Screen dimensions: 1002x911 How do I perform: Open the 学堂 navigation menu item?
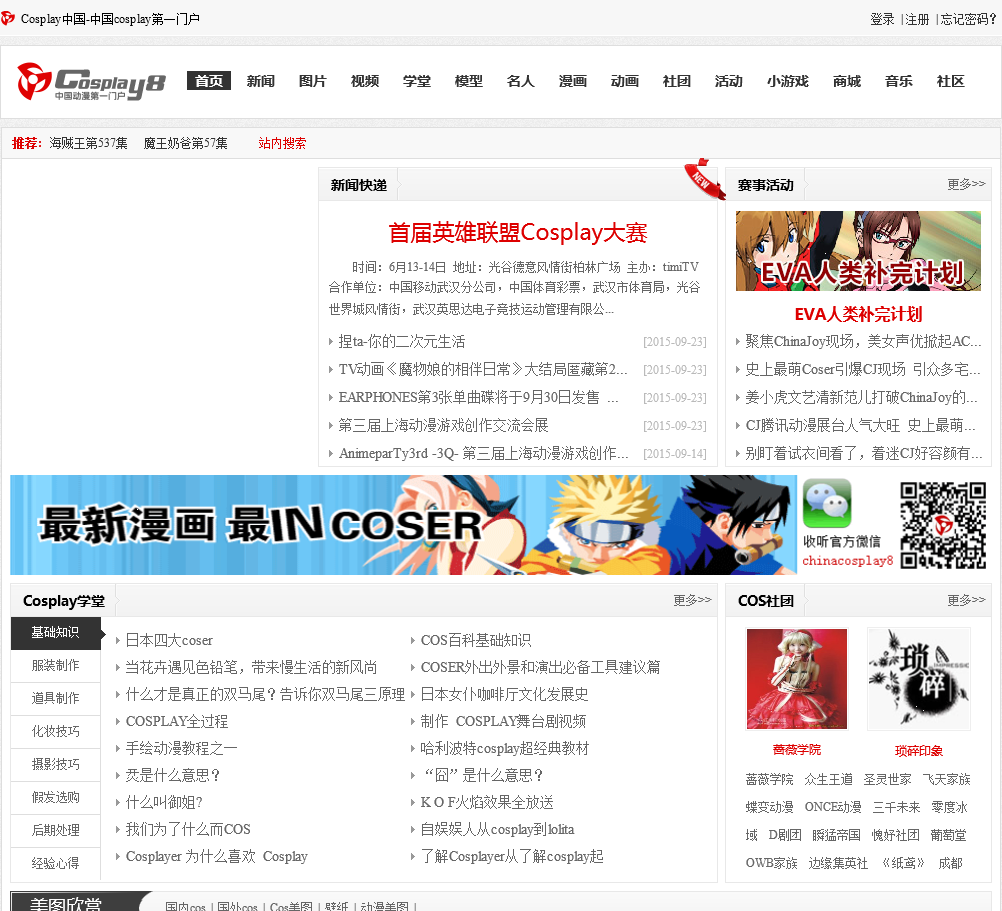click(417, 81)
